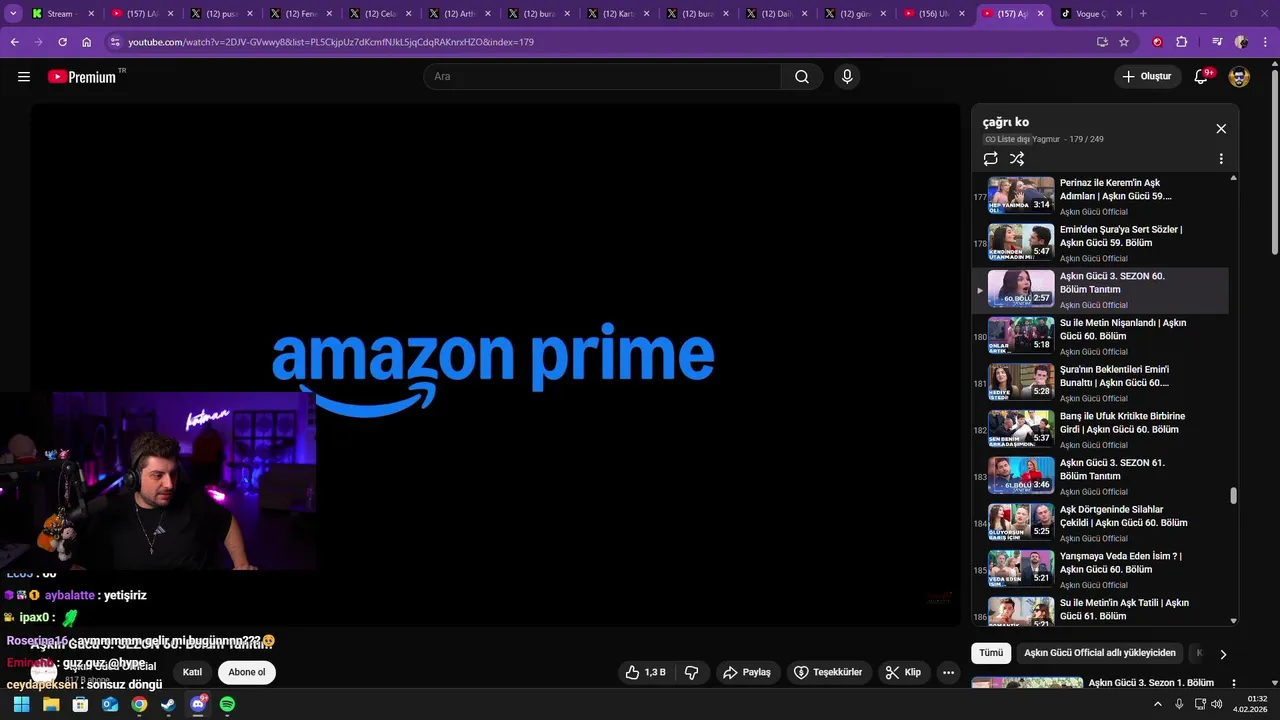Viewport: 1280px width, 720px height.
Task: Open the notifications bell
Action: [1201, 77]
